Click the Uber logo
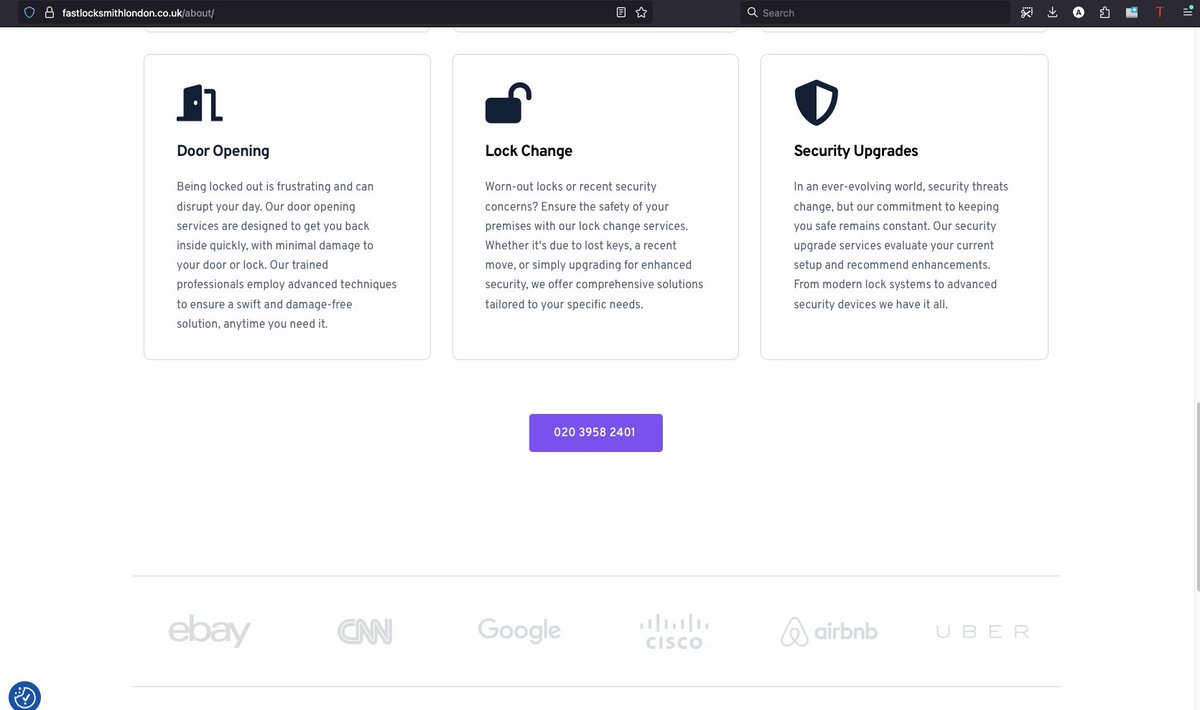Image resolution: width=1200 pixels, height=710 pixels. coord(982,631)
